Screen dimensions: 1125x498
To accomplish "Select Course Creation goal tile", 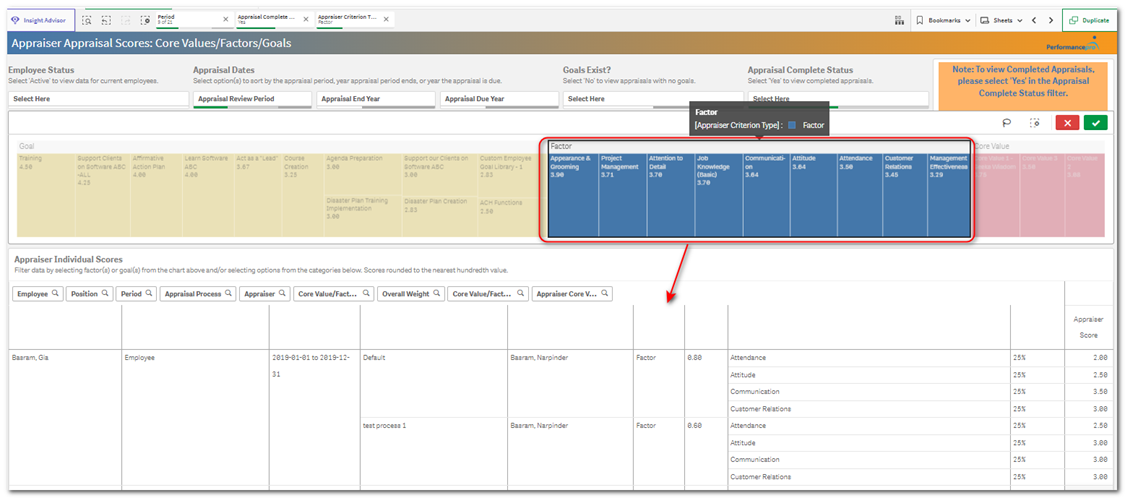I will click(x=303, y=194).
